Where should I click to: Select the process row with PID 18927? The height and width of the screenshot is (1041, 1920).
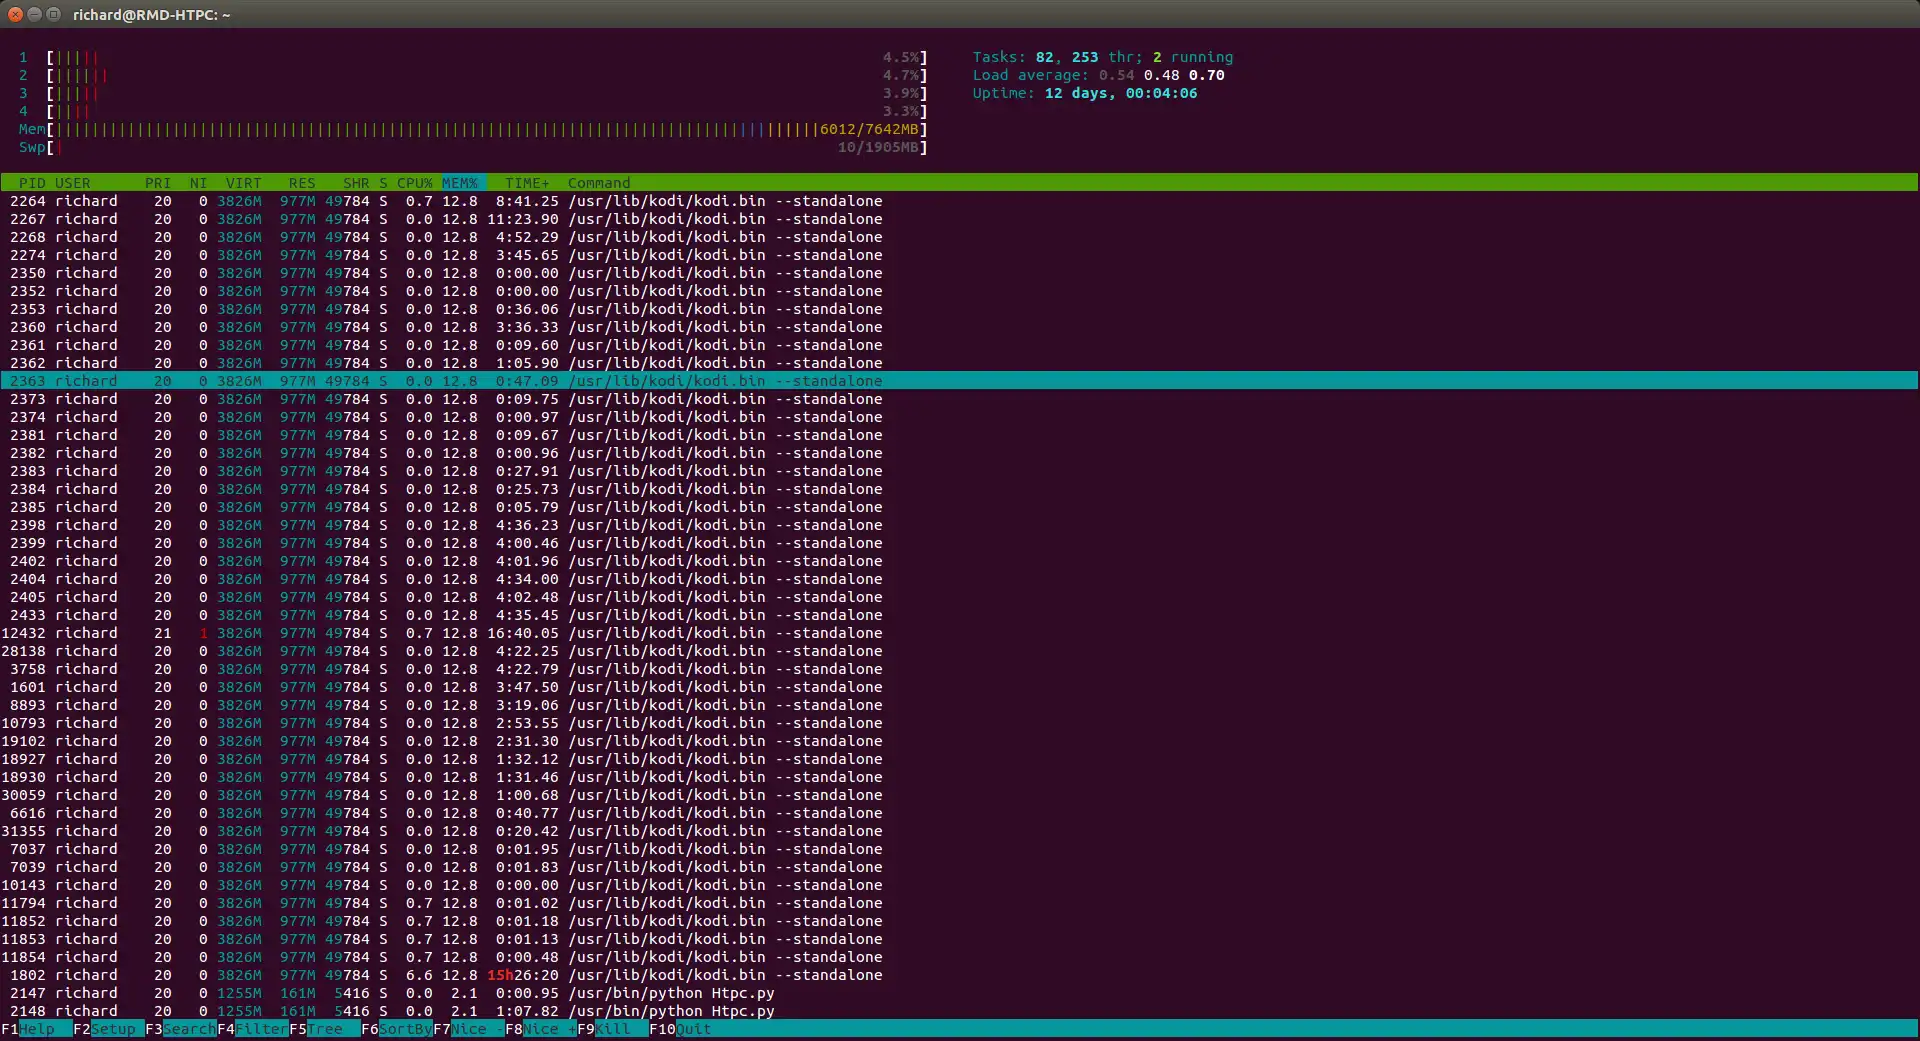[959, 759]
